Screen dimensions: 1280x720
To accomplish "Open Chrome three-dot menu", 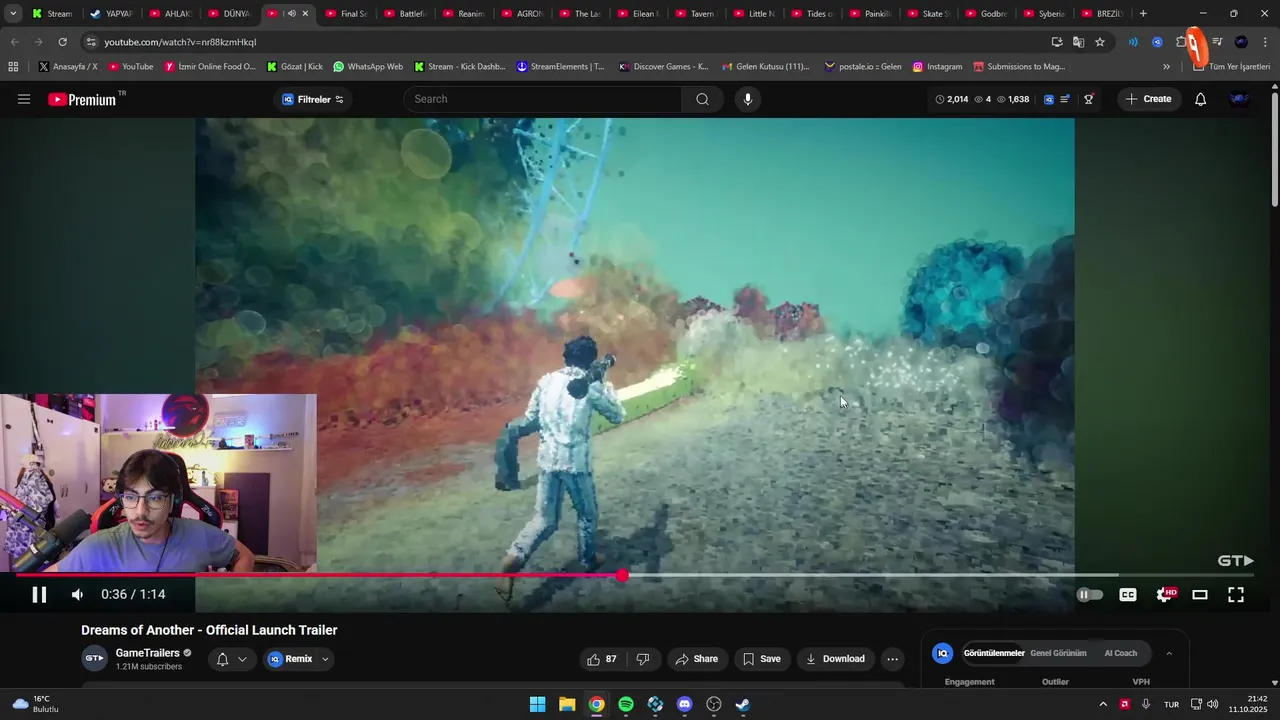I will pos(1266,42).
